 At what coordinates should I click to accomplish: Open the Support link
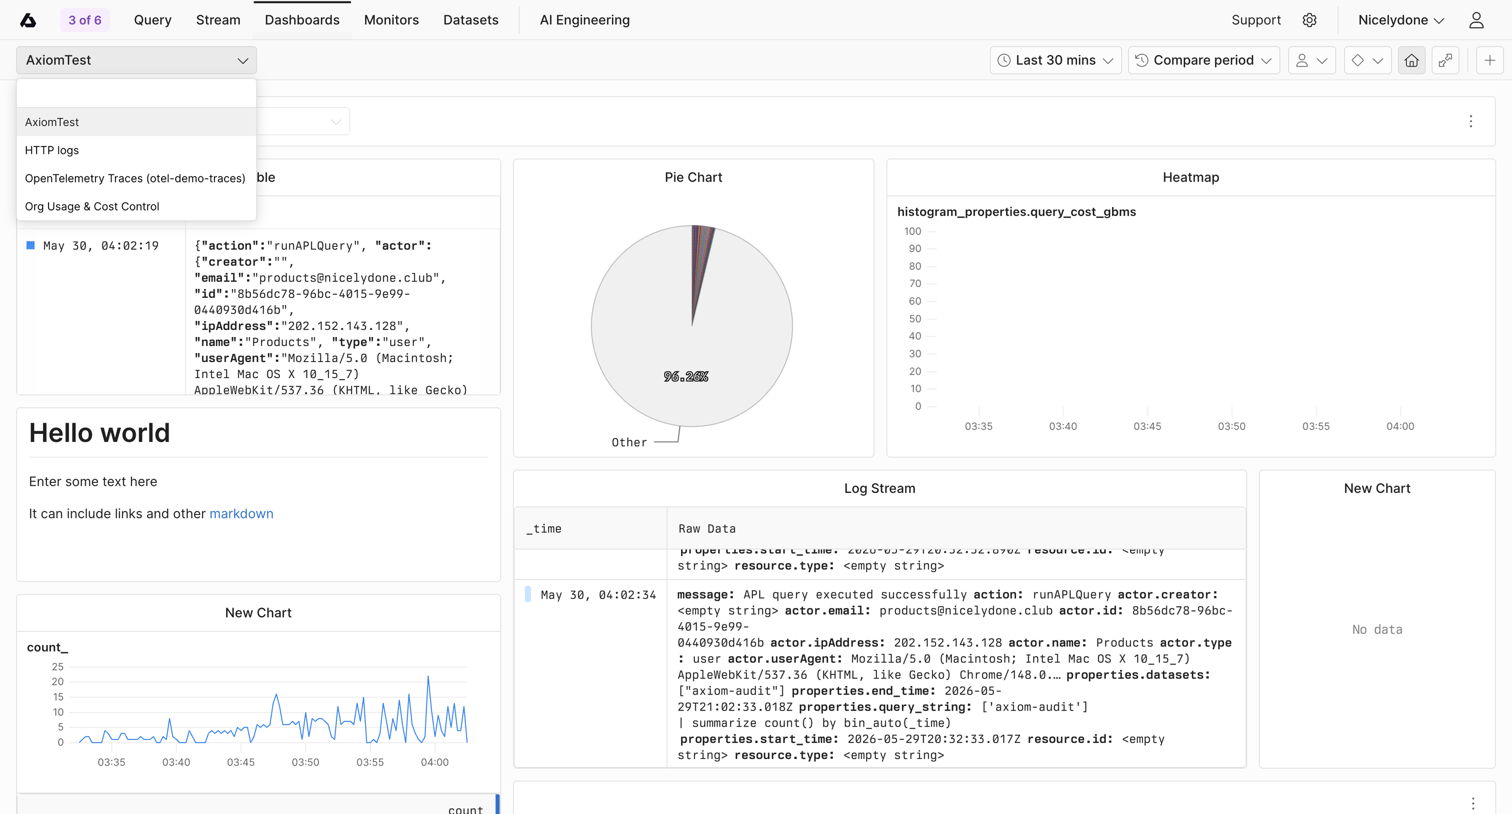1256,20
